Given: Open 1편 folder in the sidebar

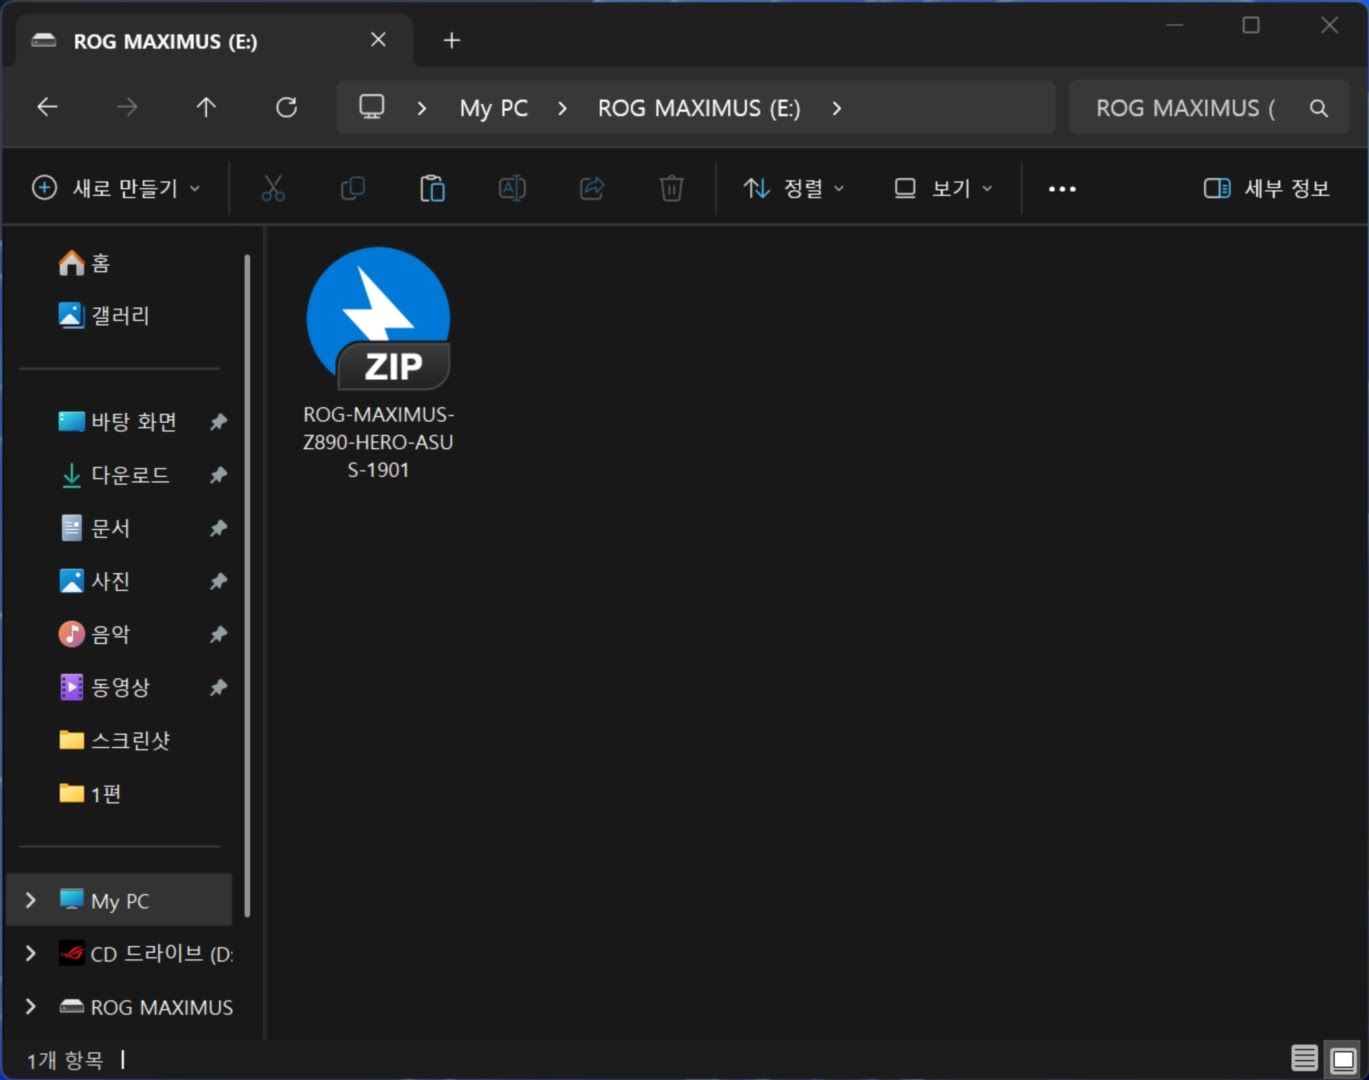Looking at the screenshot, I should [x=90, y=793].
